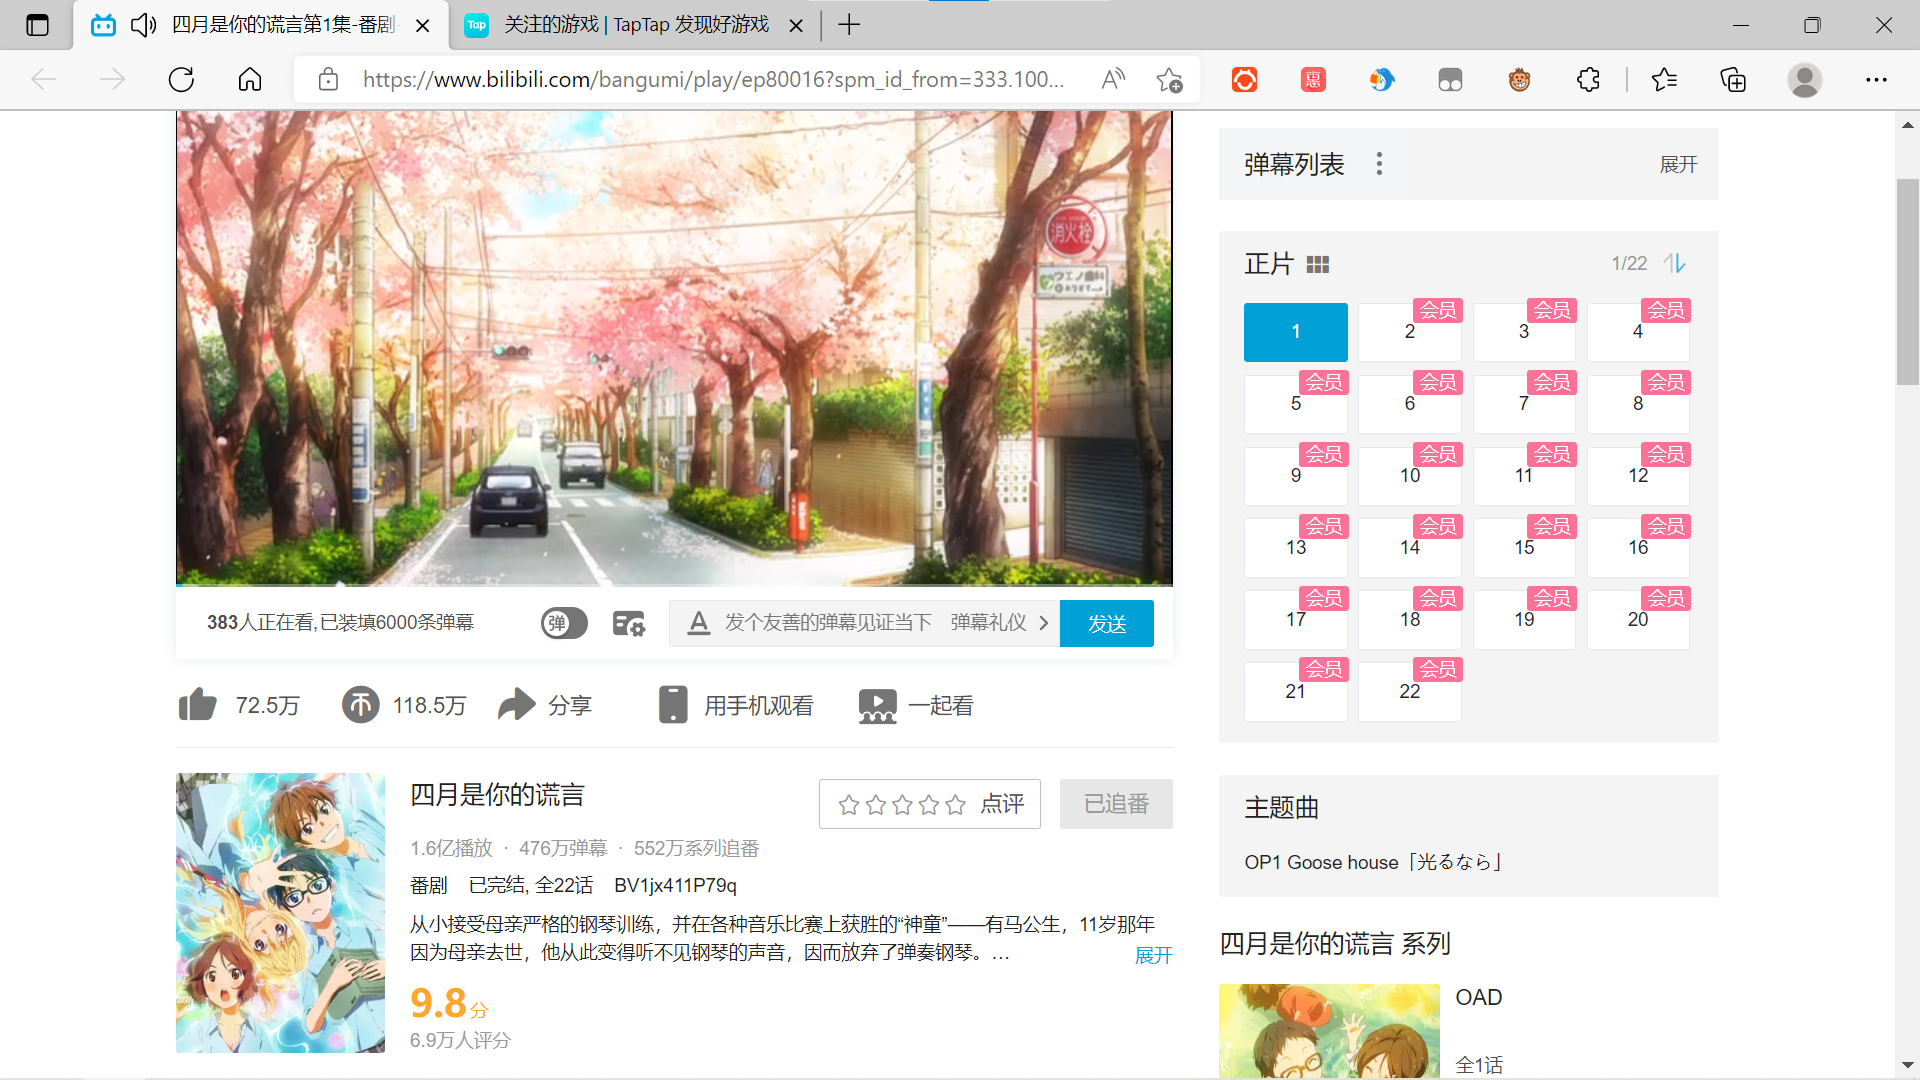Select episode 2
This screenshot has width=1920, height=1080.
[1409, 332]
